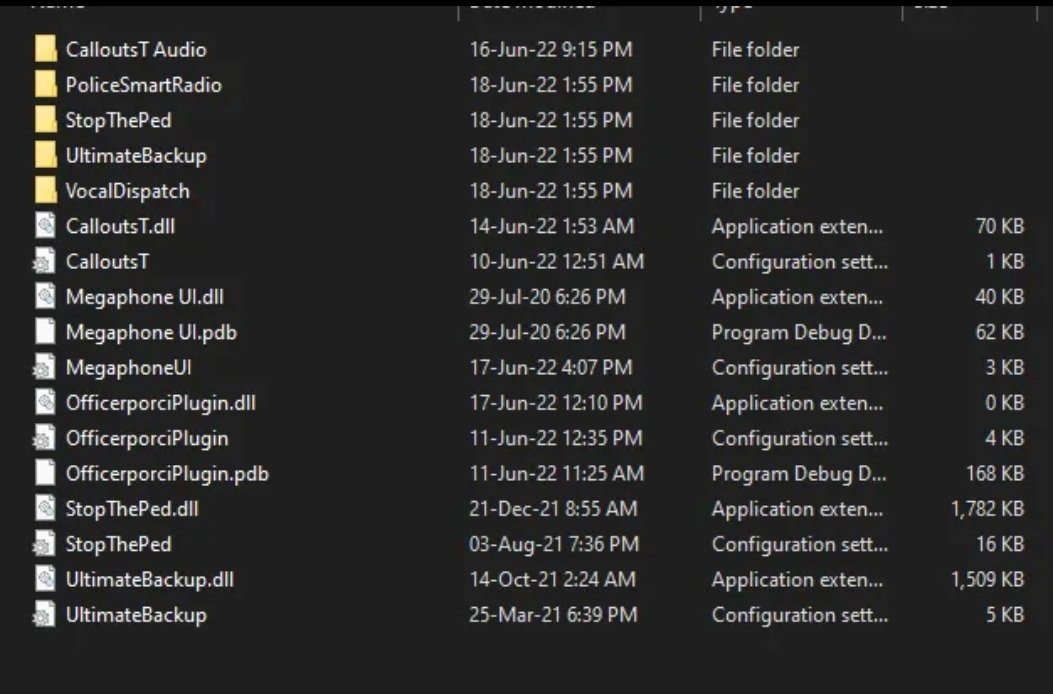Click the Megaphone UI.dll file name

click(142, 297)
